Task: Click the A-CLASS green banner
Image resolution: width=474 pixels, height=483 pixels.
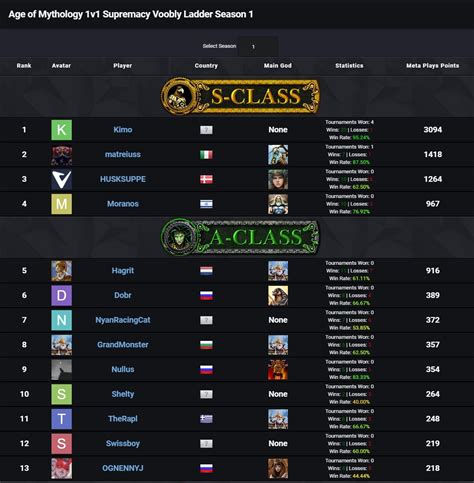Action: (240, 237)
